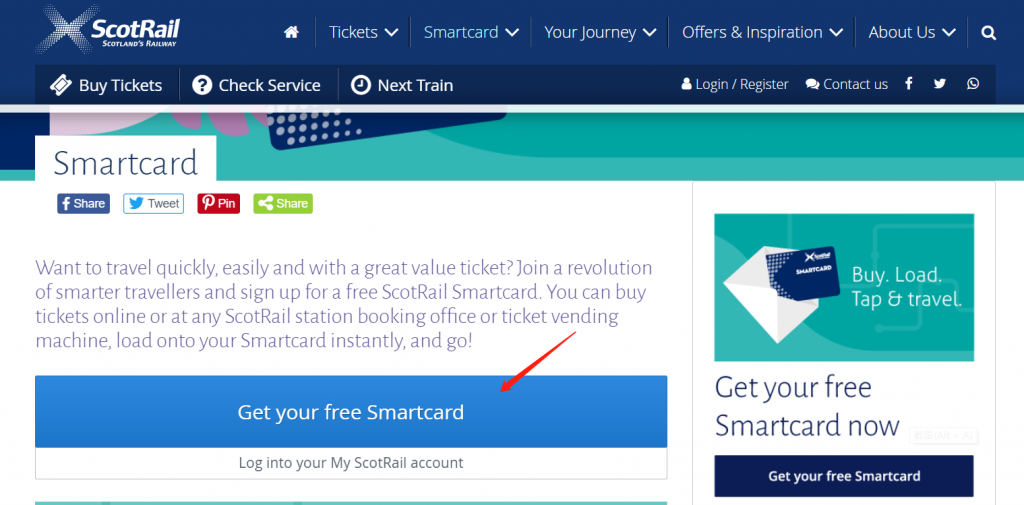Click the ScotRail logo
This screenshot has width=1024, height=505.
point(108,29)
